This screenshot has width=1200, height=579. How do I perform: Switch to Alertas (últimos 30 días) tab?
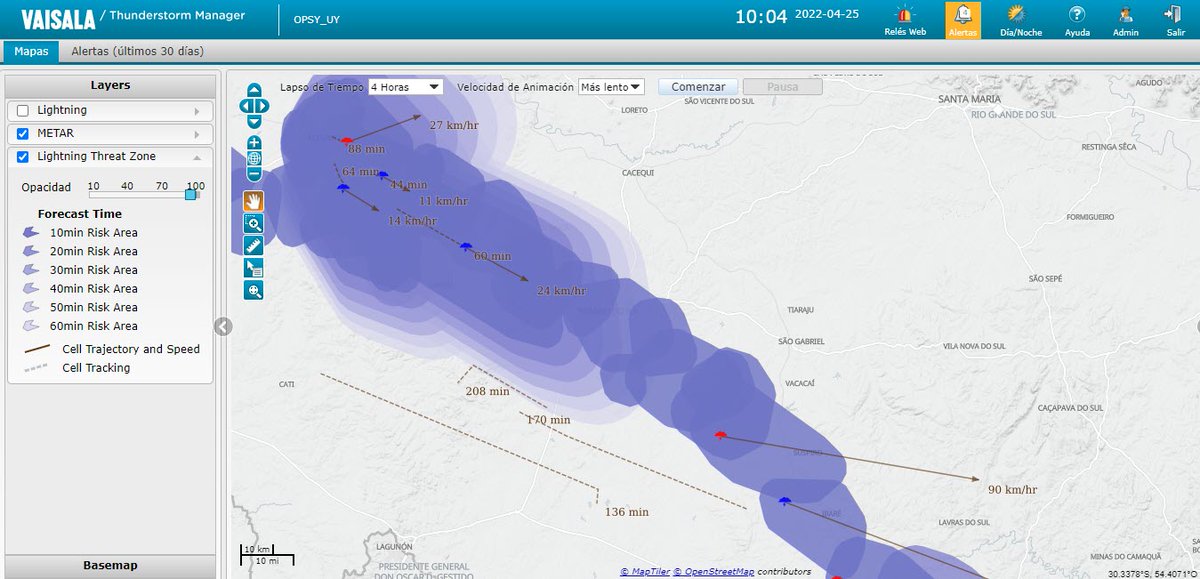coord(138,51)
